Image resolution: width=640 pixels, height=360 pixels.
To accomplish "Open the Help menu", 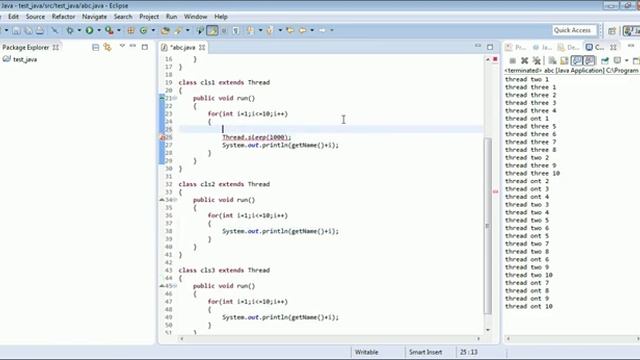I will 221,17.
